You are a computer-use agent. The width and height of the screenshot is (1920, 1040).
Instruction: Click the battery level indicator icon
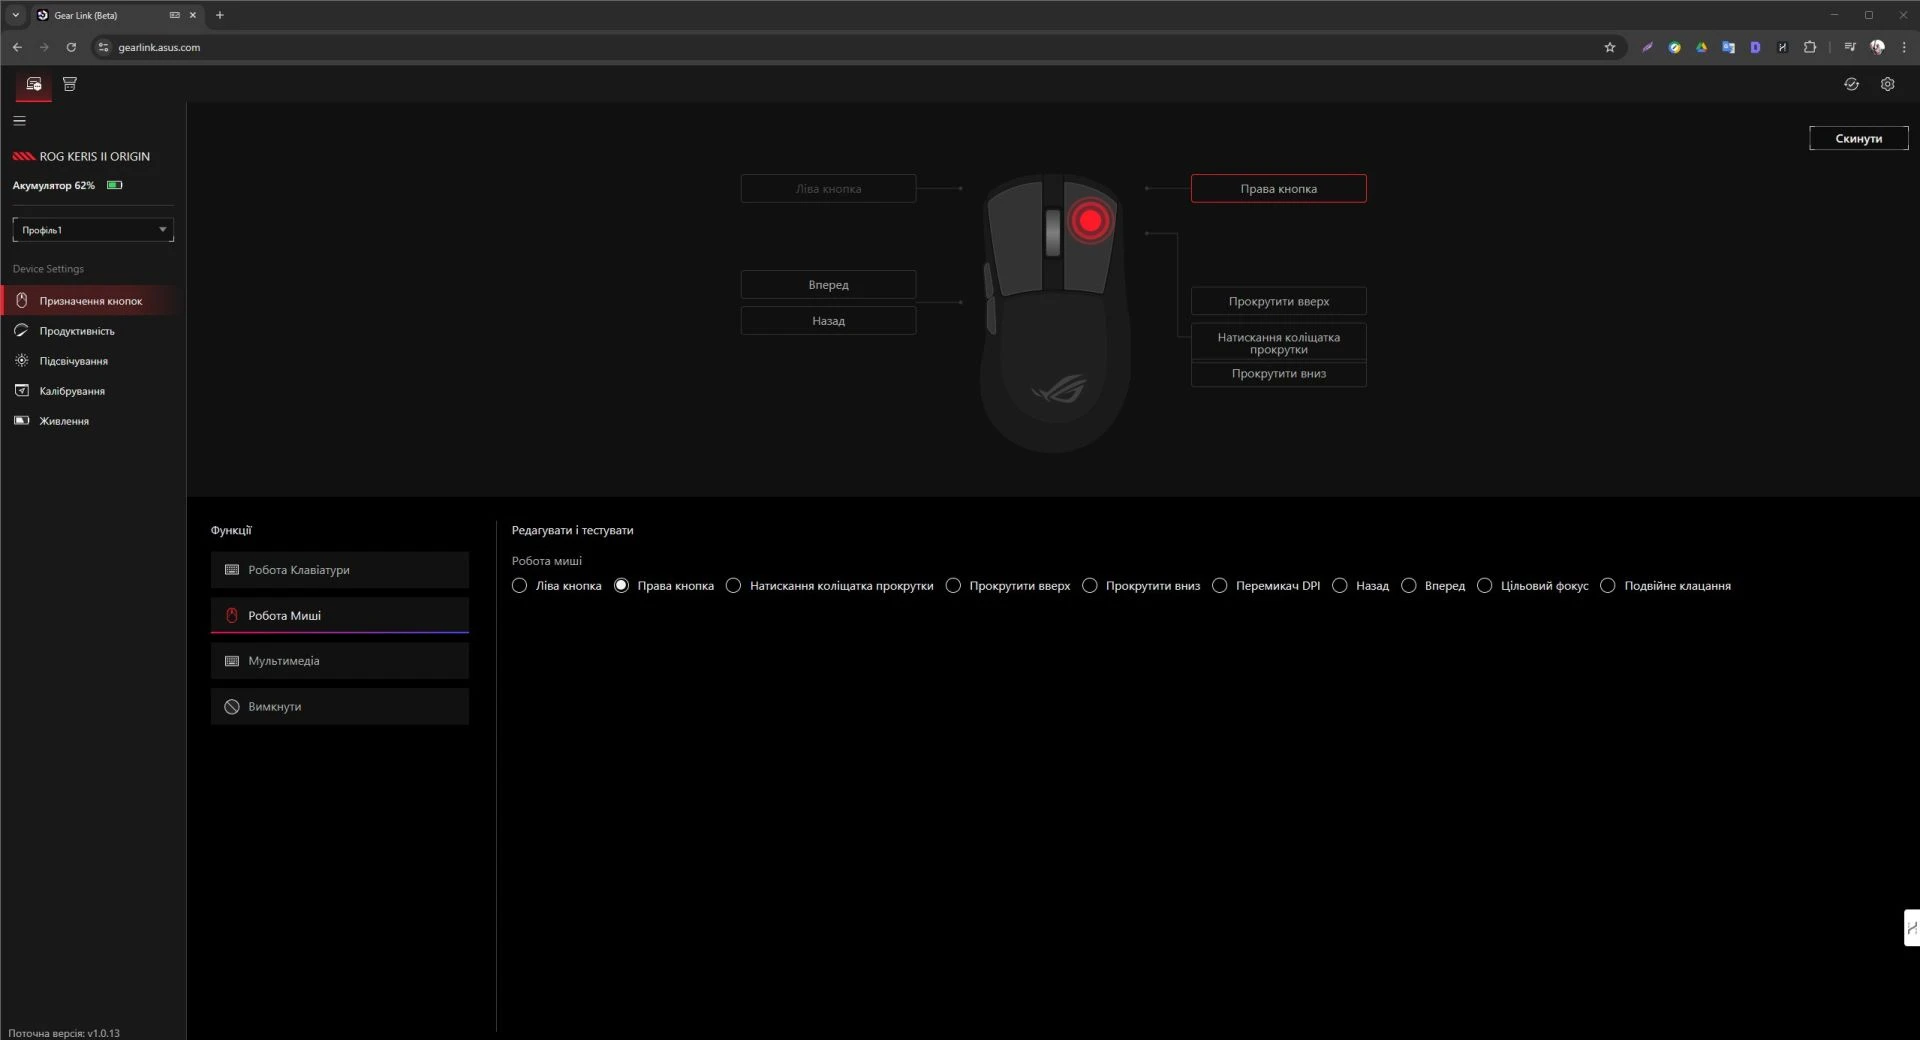point(115,185)
